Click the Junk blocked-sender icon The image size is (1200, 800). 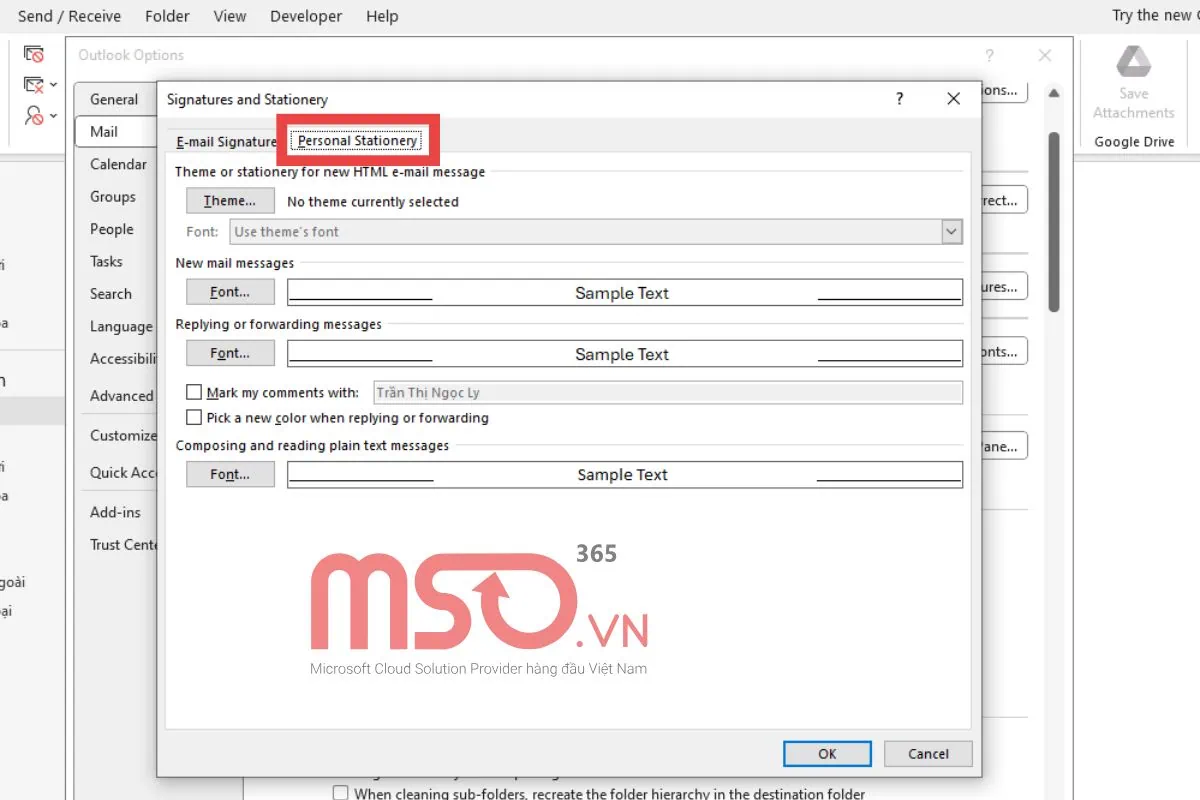pyautogui.click(x=34, y=116)
